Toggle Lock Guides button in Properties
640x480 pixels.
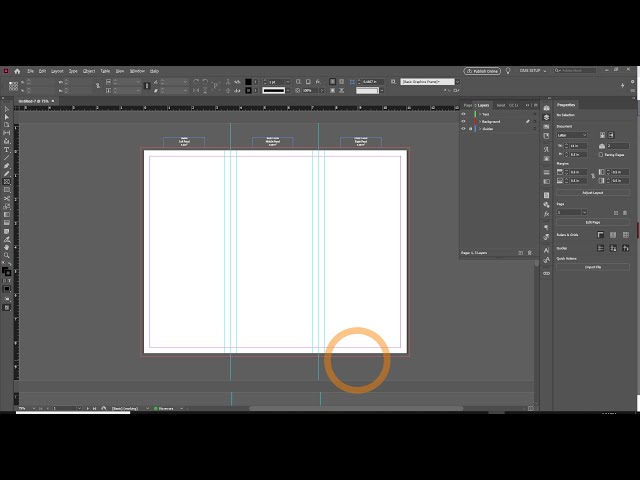coord(613,248)
